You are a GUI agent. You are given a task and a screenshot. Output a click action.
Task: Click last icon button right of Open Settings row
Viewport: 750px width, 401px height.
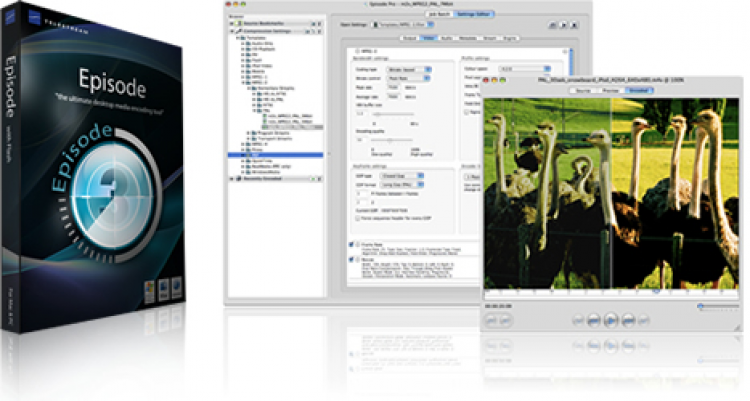[574, 24]
